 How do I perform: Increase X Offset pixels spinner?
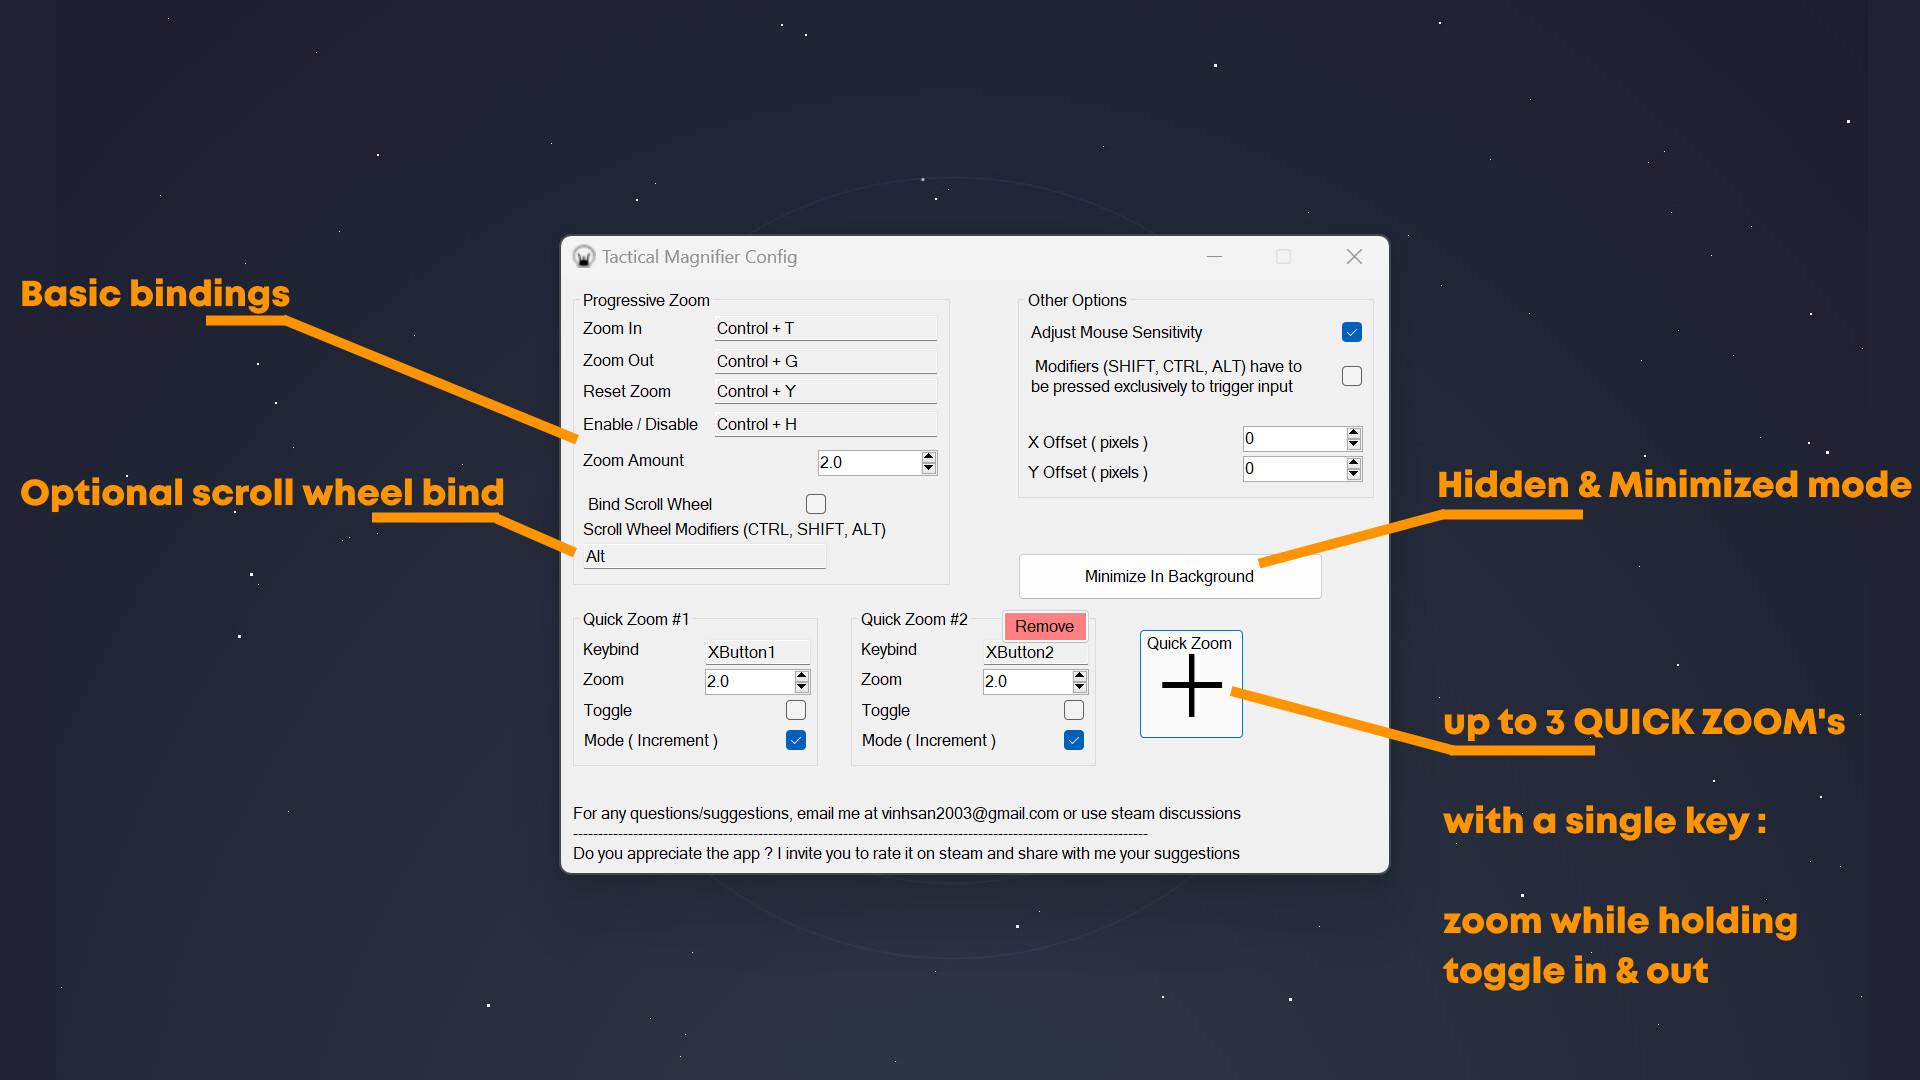(1353, 433)
